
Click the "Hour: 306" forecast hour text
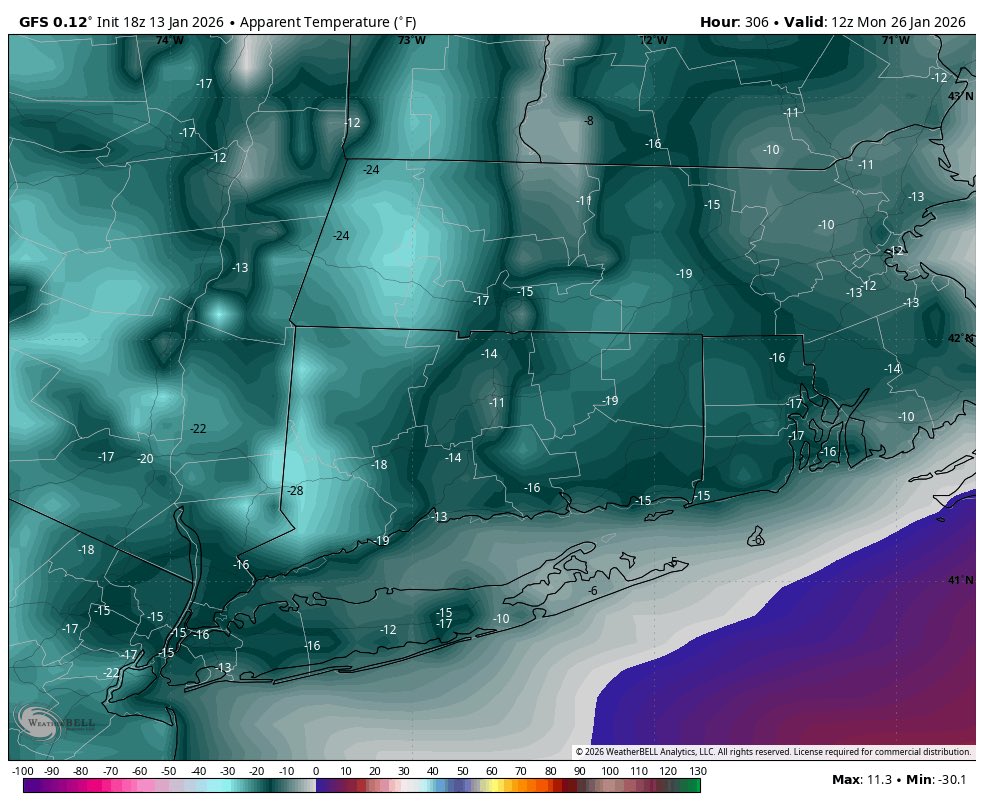coord(734,22)
